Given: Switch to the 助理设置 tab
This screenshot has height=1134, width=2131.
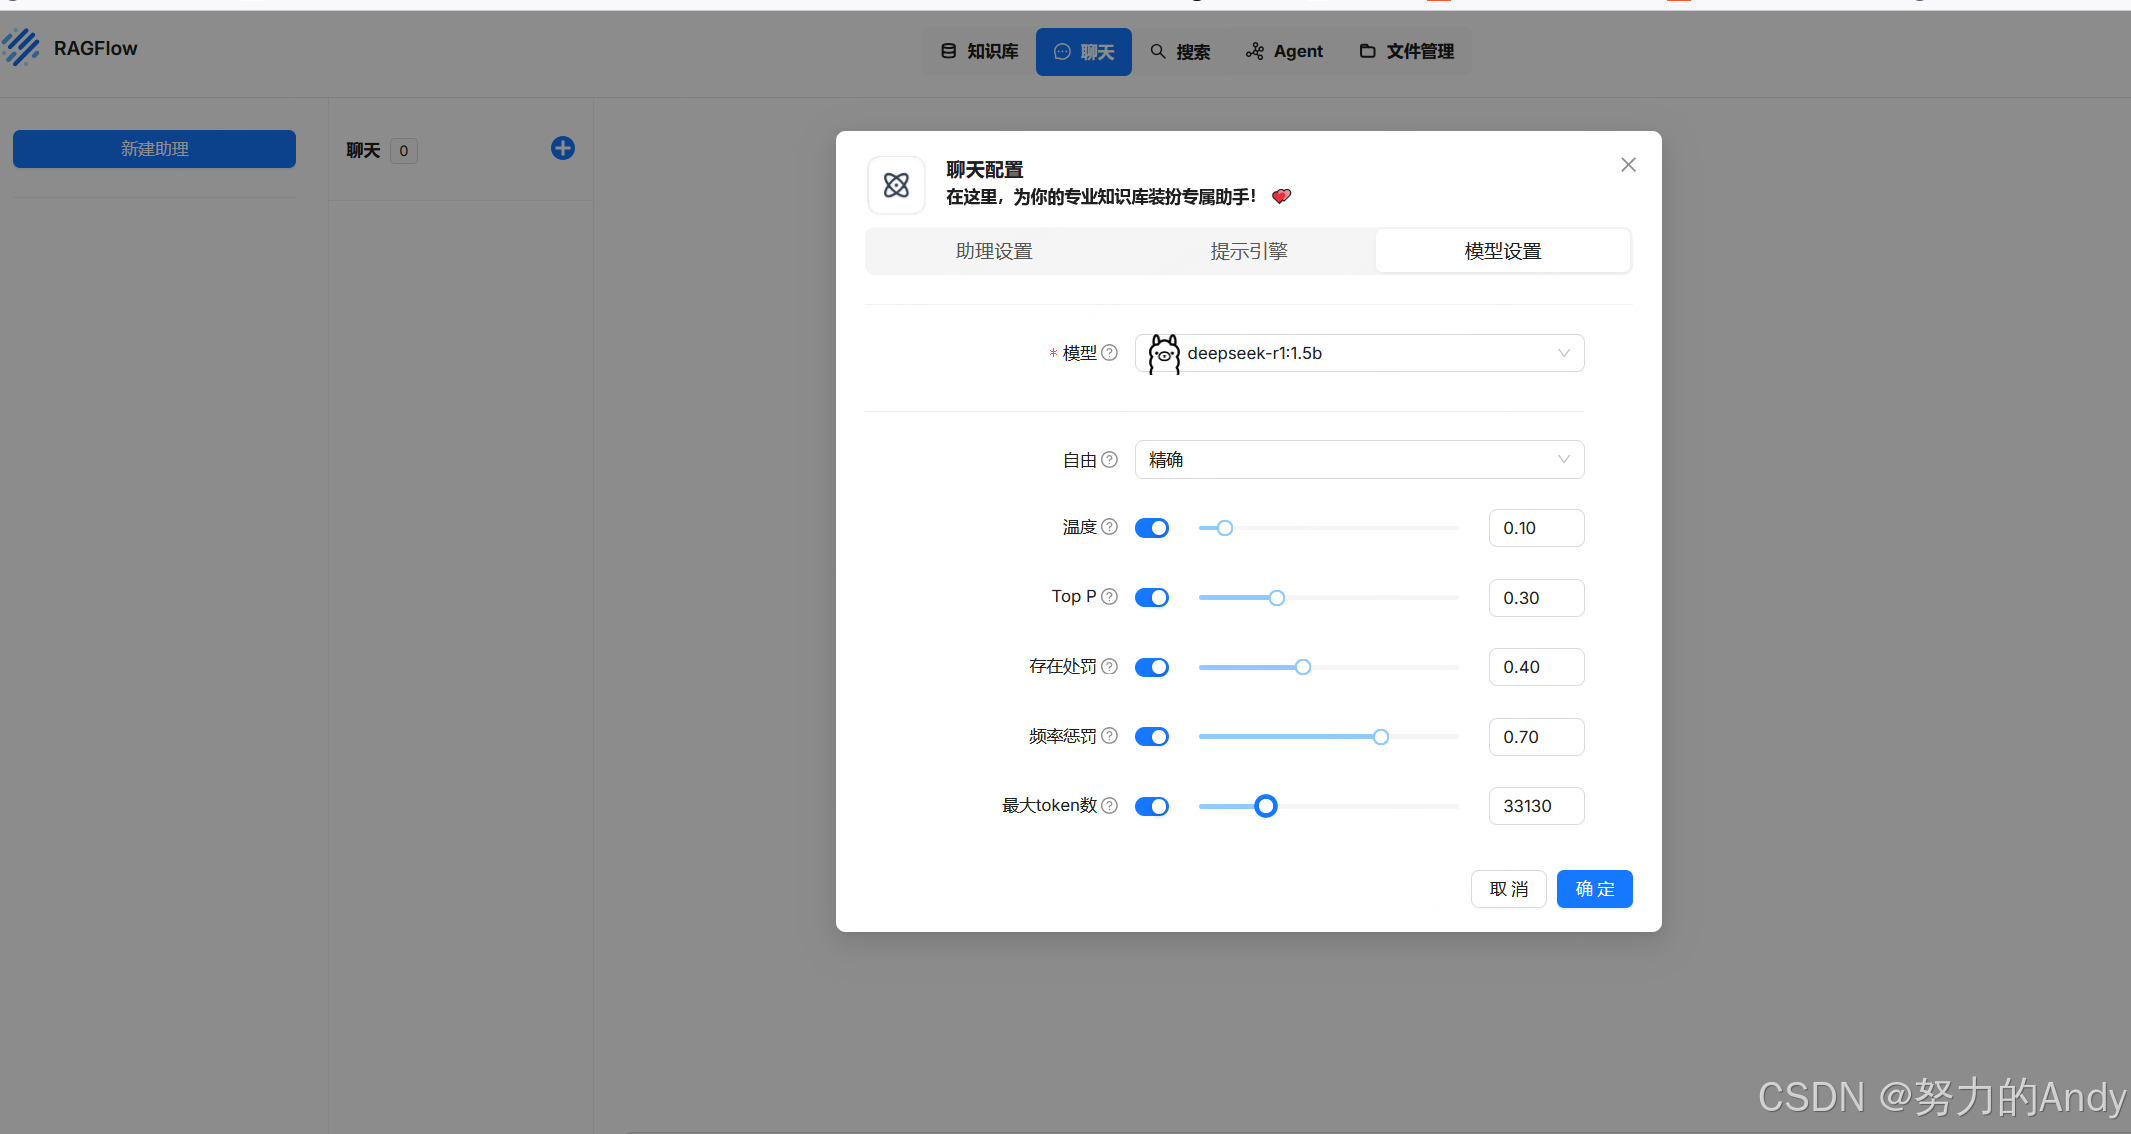Looking at the screenshot, I should (x=994, y=251).
